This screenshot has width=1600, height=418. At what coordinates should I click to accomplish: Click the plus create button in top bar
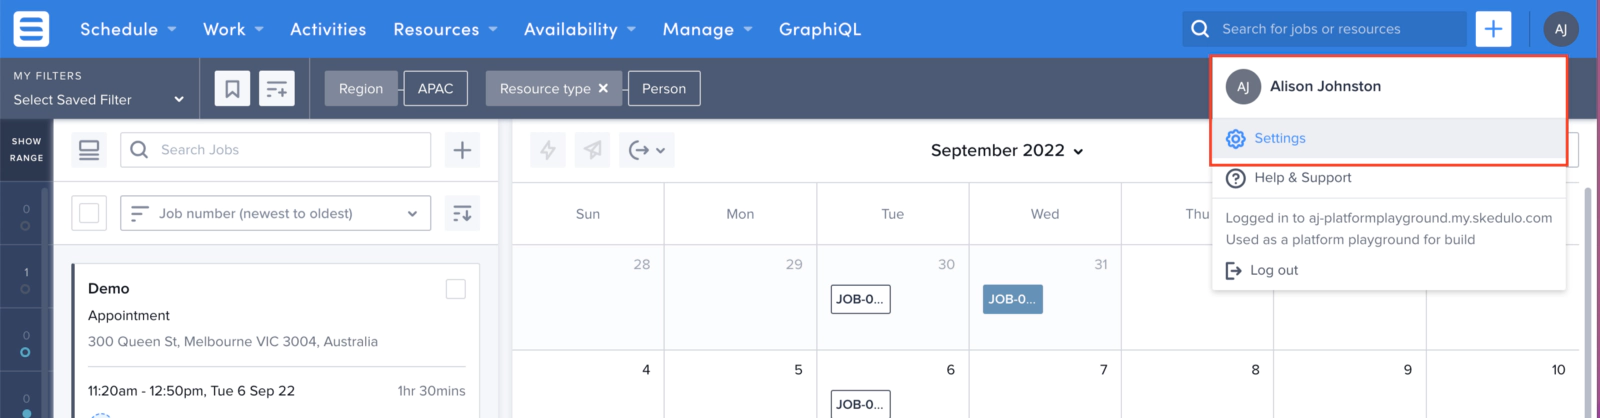point(1493,29)
